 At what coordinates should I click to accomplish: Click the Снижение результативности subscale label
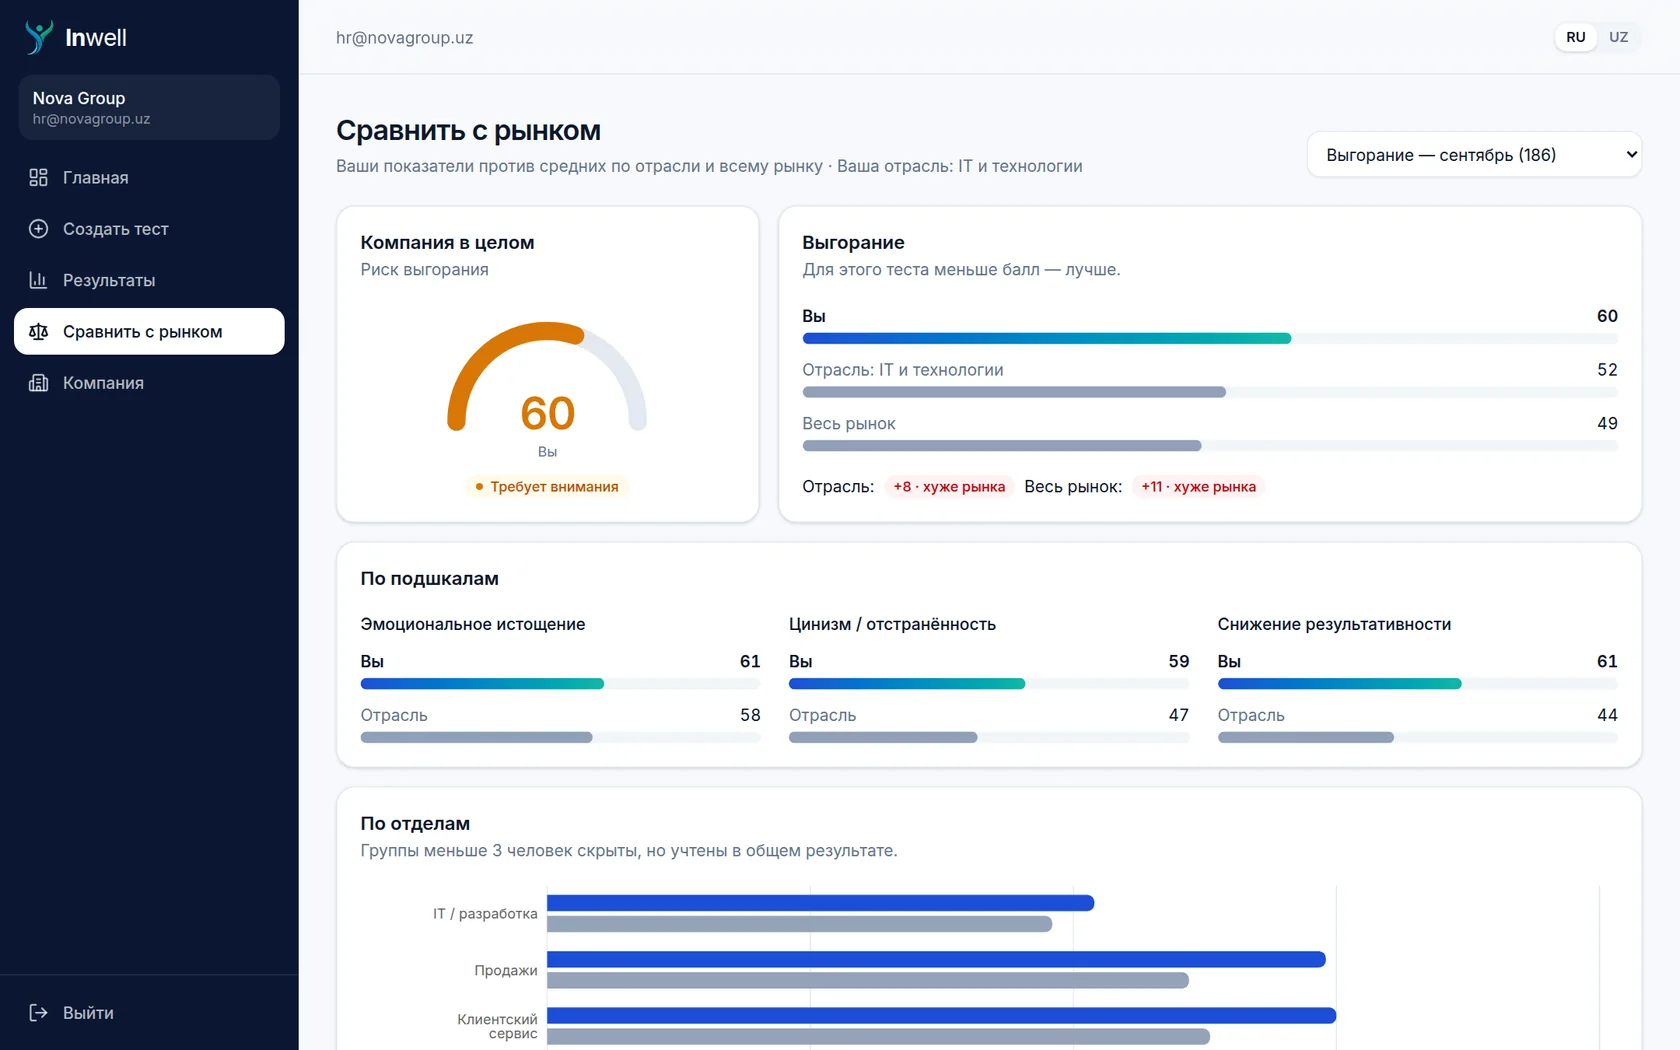(1334, 624)
